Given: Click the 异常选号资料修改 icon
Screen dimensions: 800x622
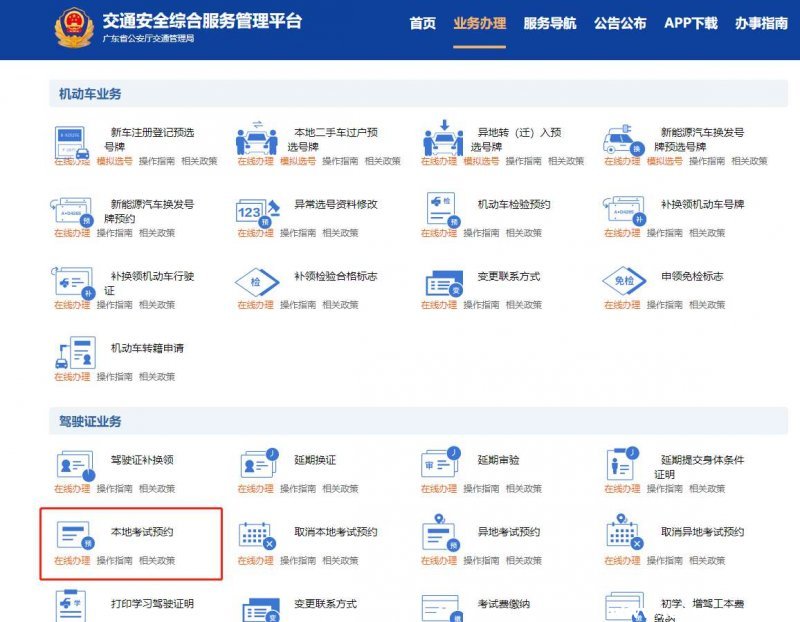Looking at the screenshot, I should [x=257, y=211].
